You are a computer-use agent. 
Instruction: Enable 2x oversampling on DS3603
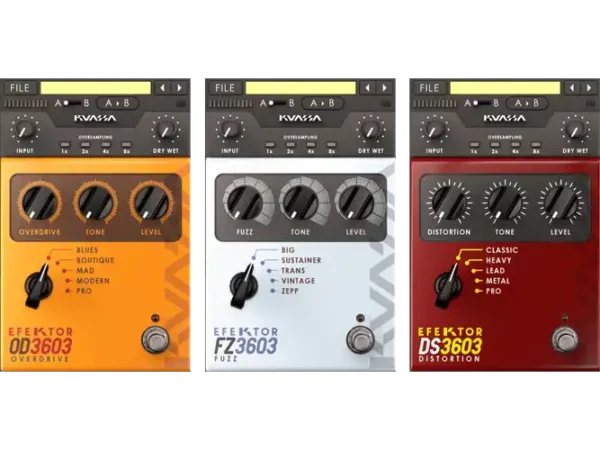(495, 145)
